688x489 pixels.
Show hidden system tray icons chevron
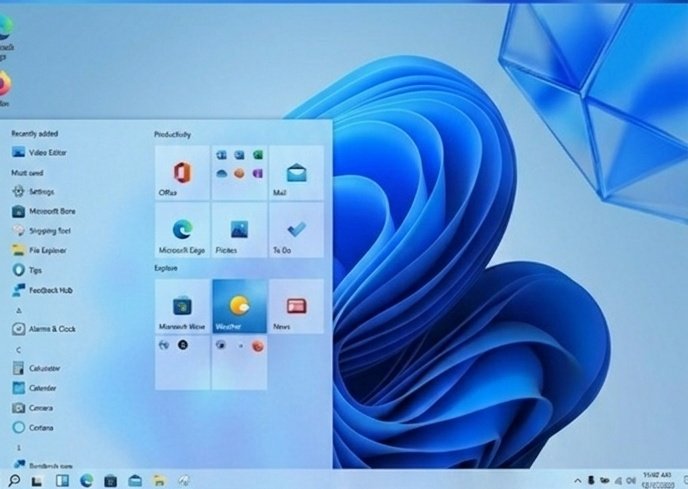coord(578,481)
